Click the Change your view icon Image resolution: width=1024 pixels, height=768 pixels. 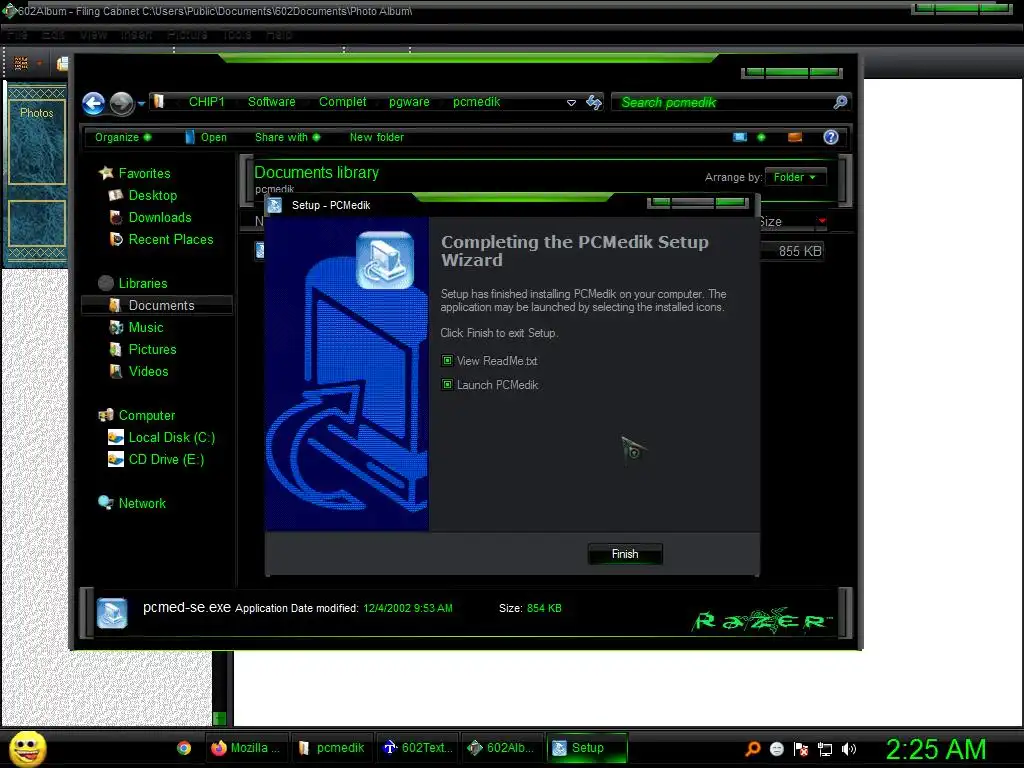click(740, 137)
